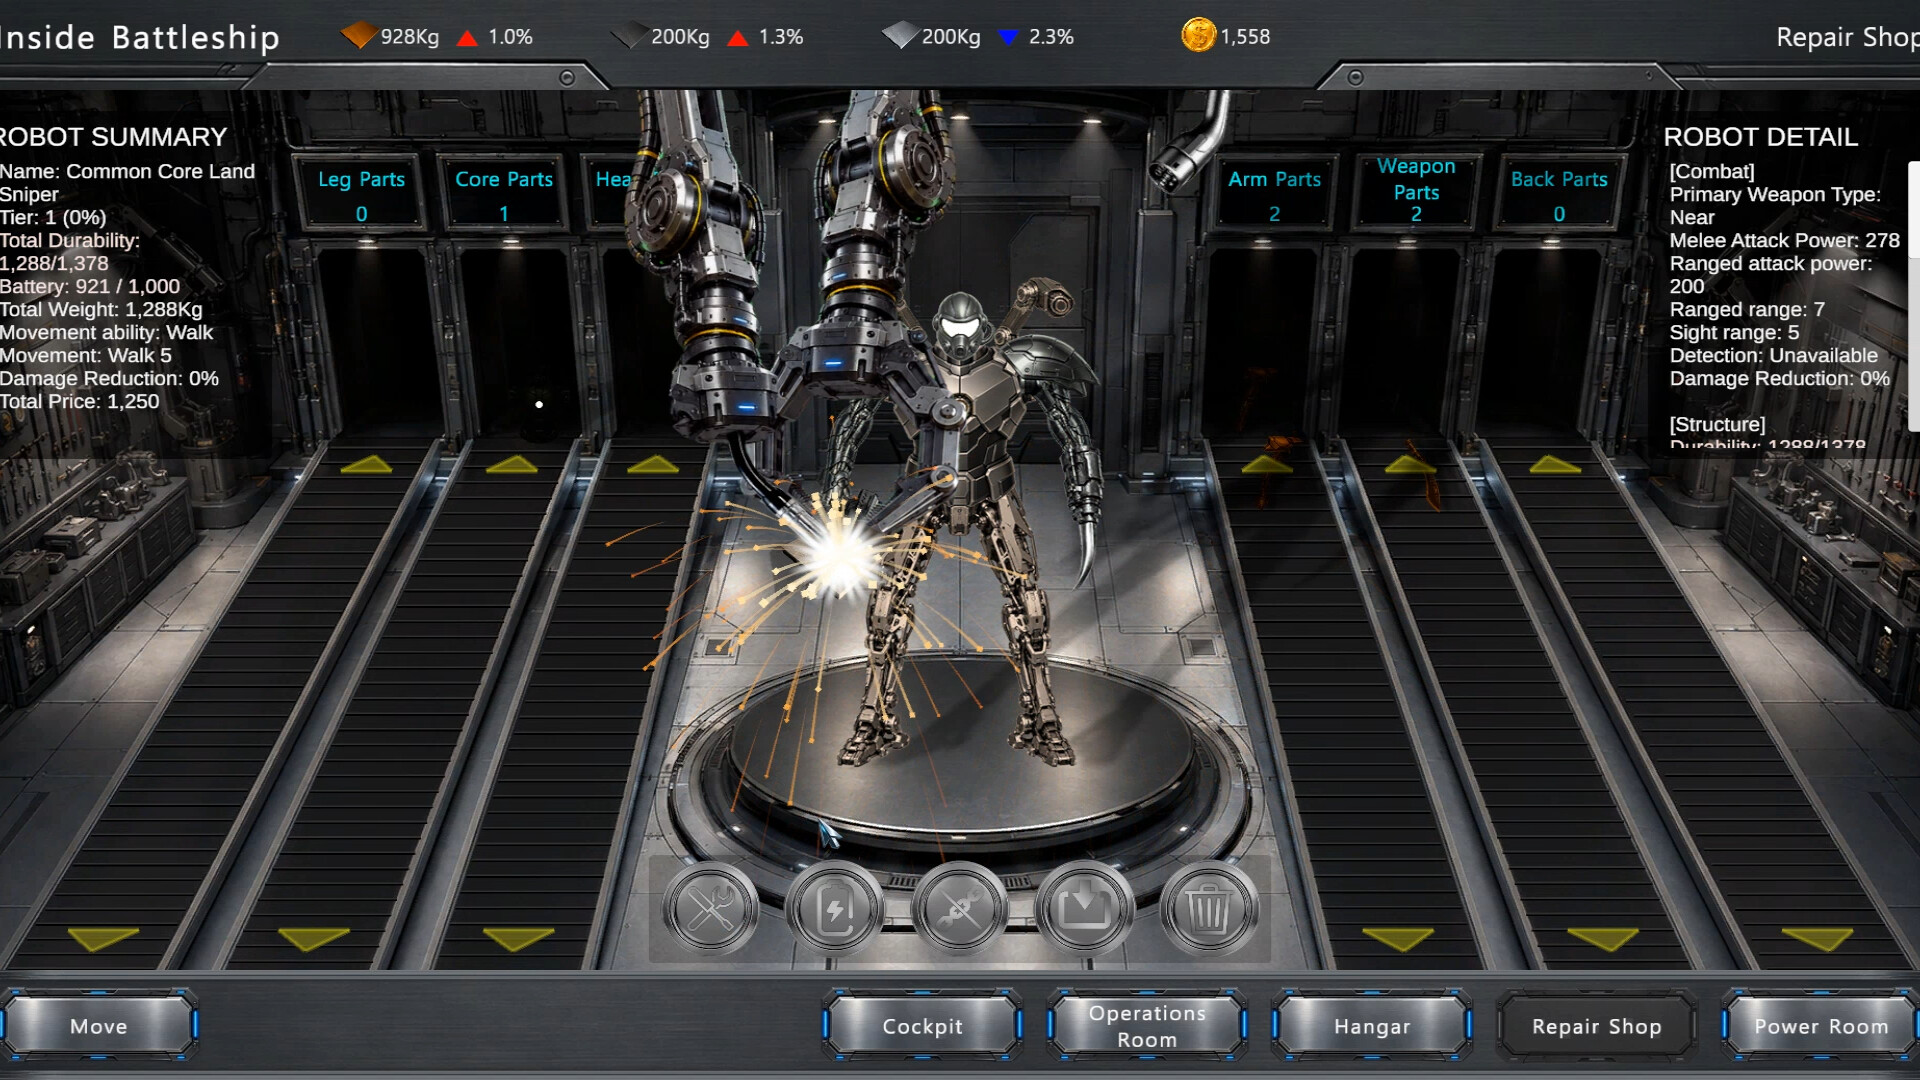The height and width of the screenshot is (1080, 1920).
Task: Click down arrow on Head Parts conveyor
Action: pos(518,939)
